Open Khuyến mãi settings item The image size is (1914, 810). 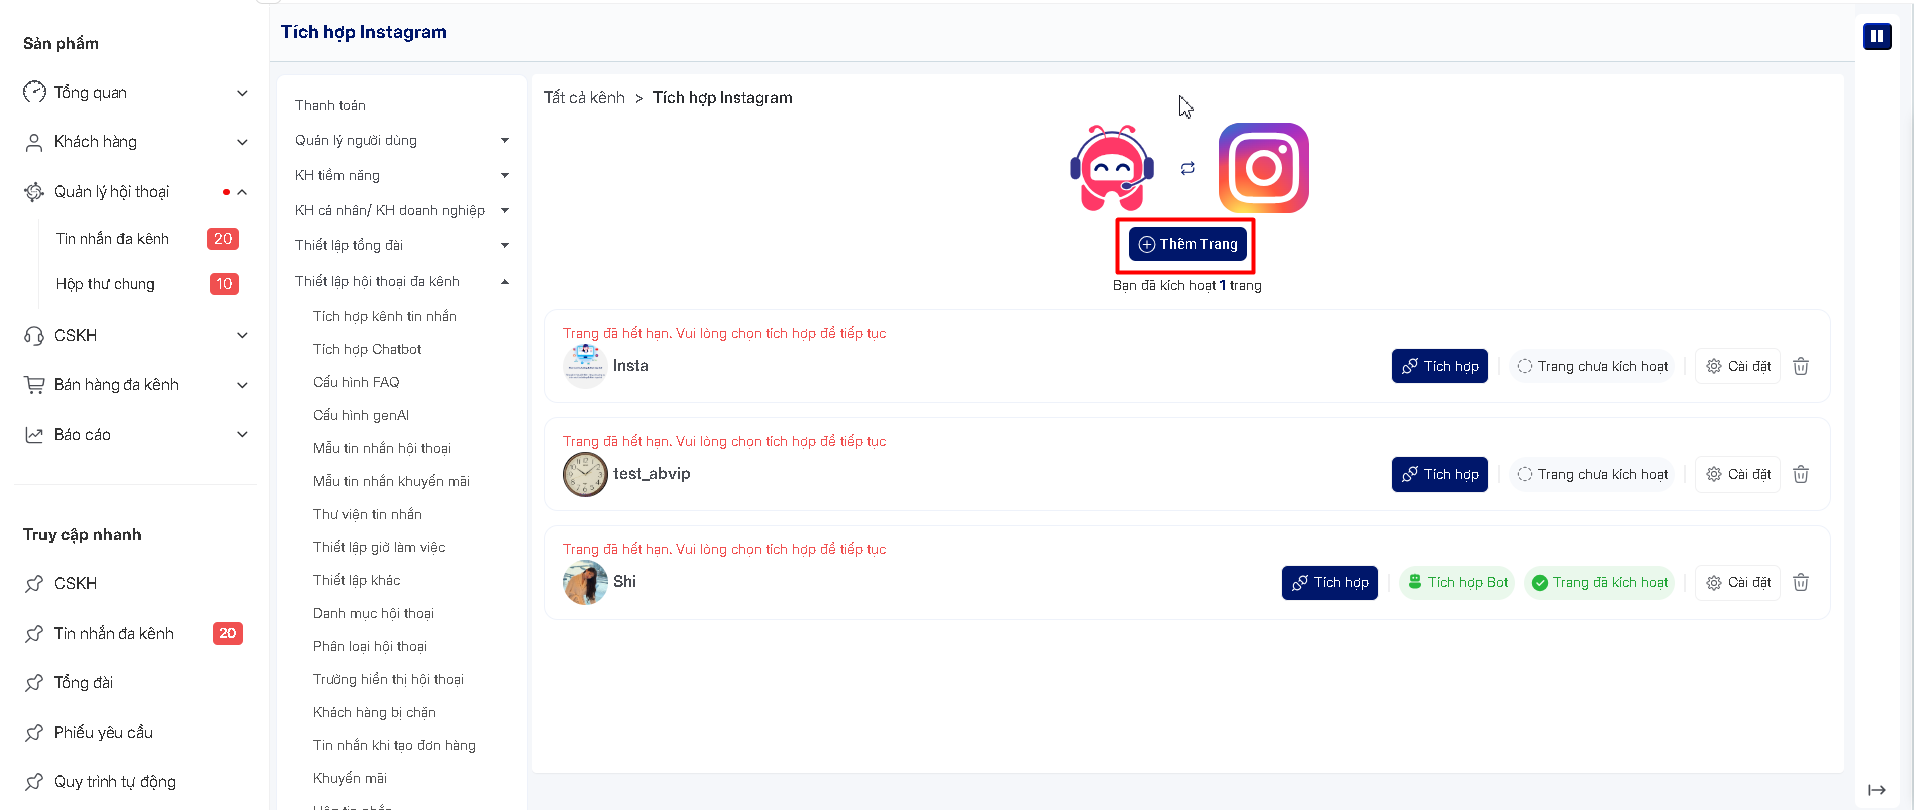tap(350, 778)
